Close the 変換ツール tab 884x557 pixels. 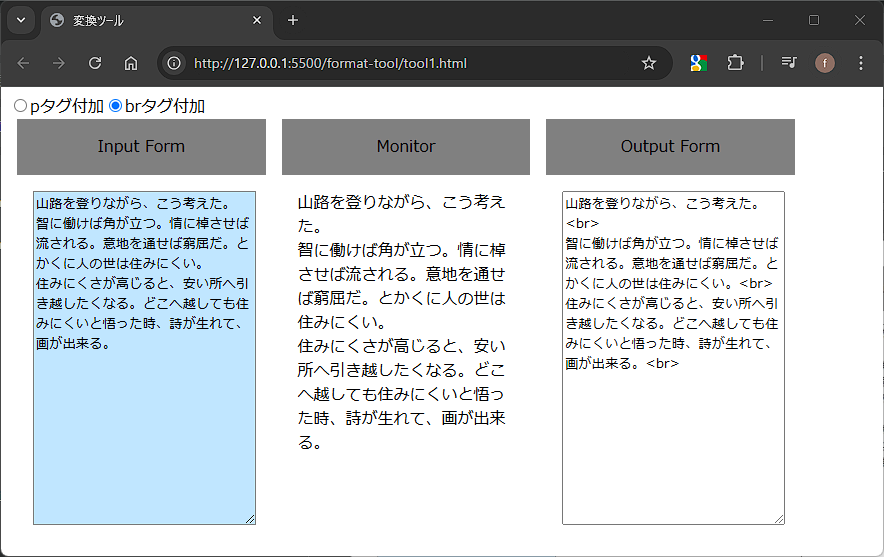click(x=257, y=20)
